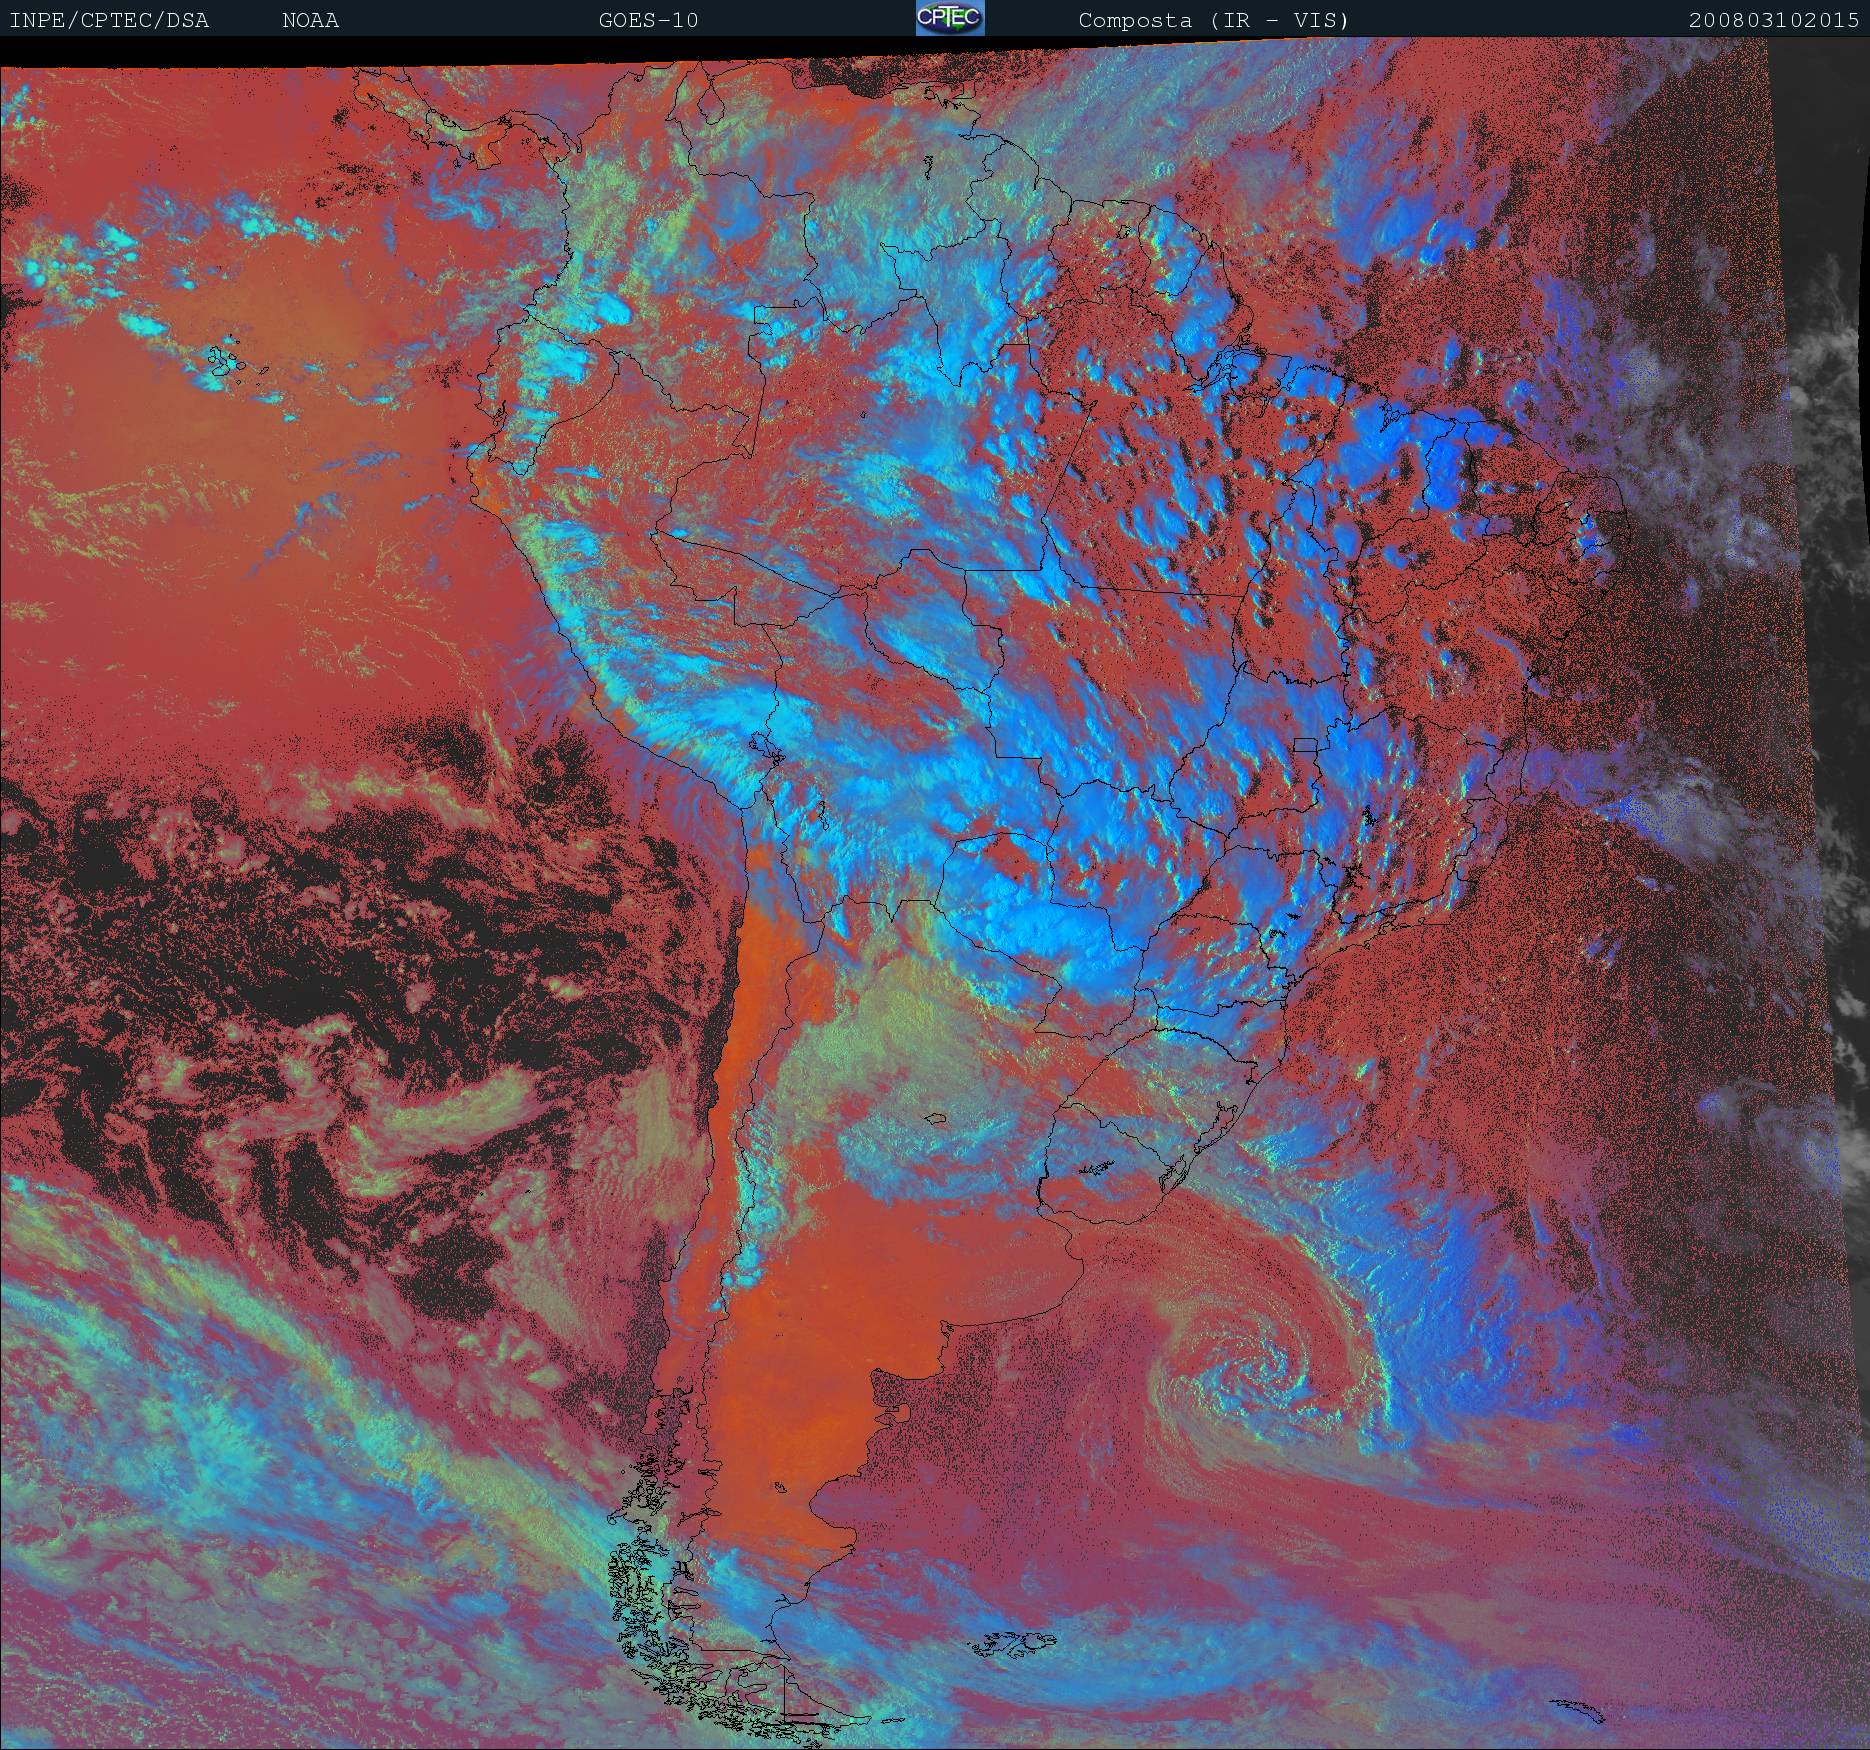Click the NOAA label in the header
This screenshot has width=1870, height=1750.
tap(310, 20)
